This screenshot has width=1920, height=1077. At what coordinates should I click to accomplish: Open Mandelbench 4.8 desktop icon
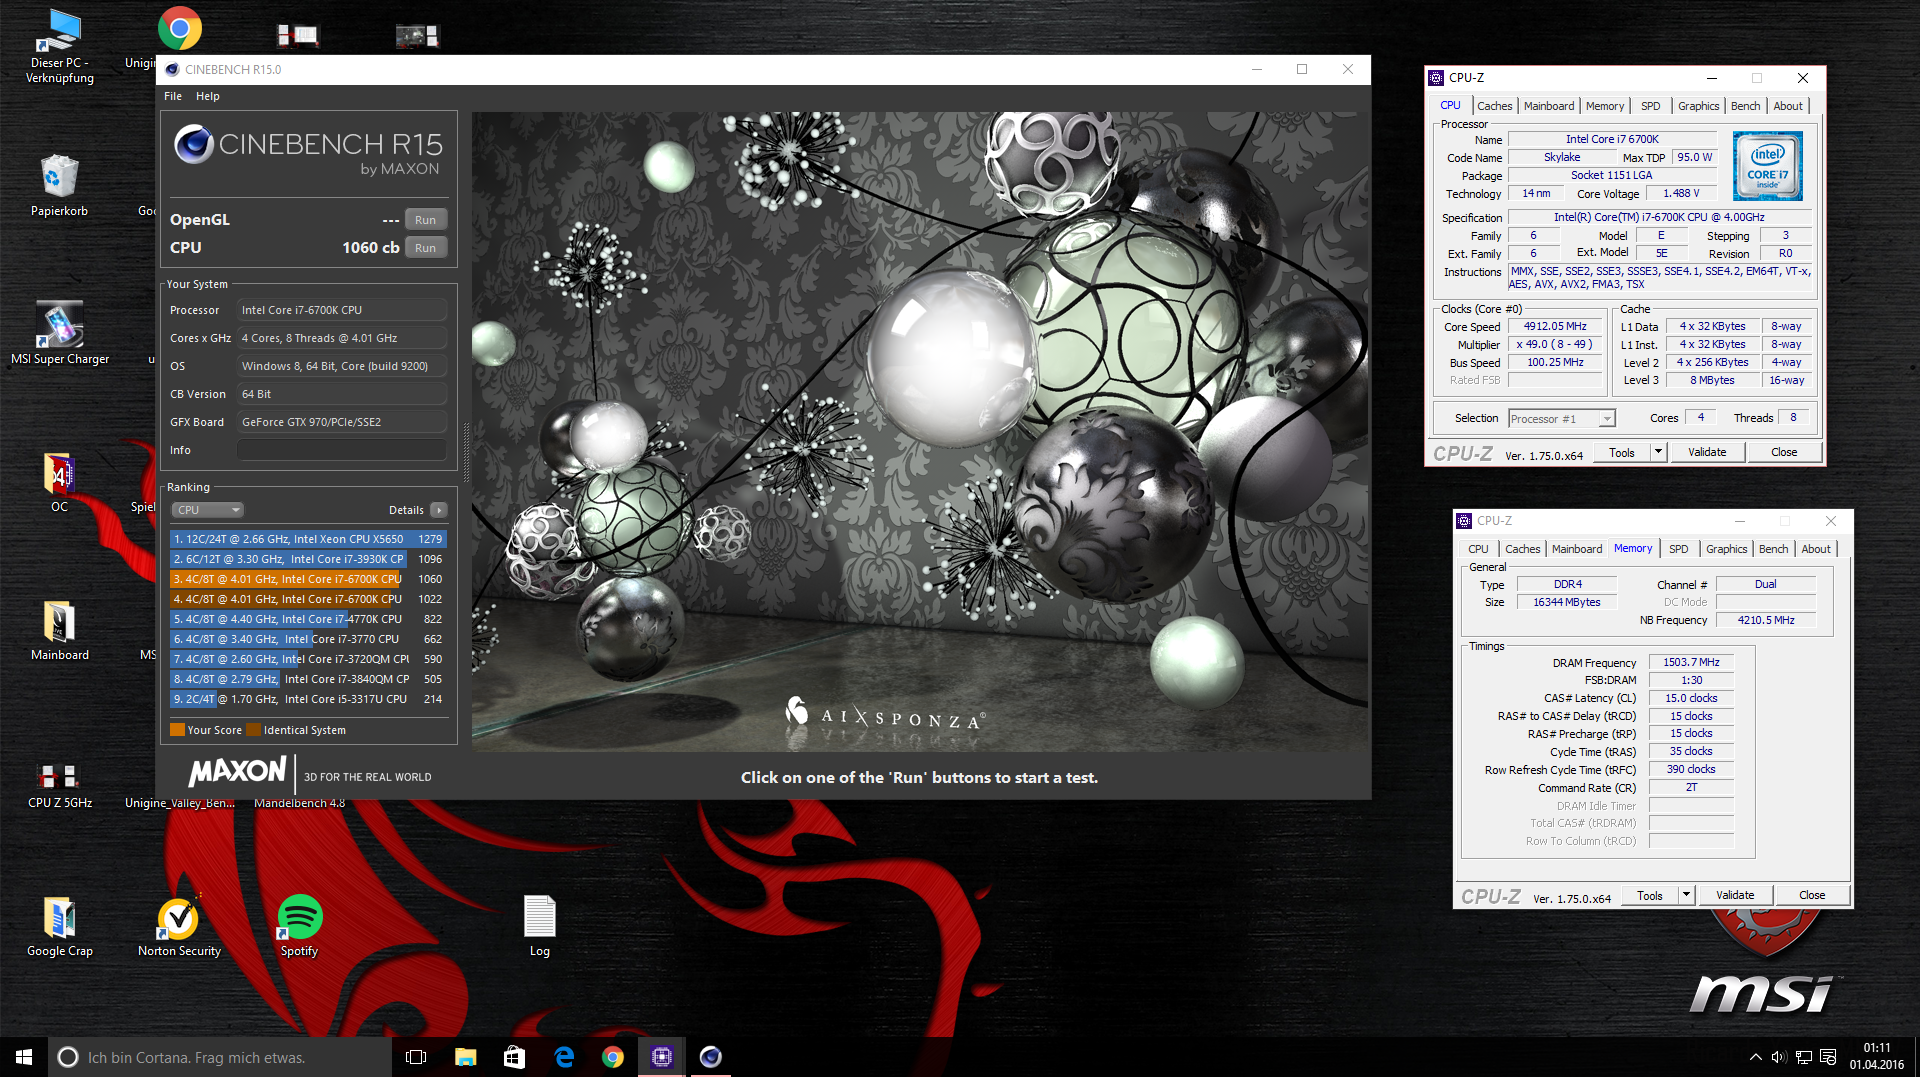[x=299, y=803]
